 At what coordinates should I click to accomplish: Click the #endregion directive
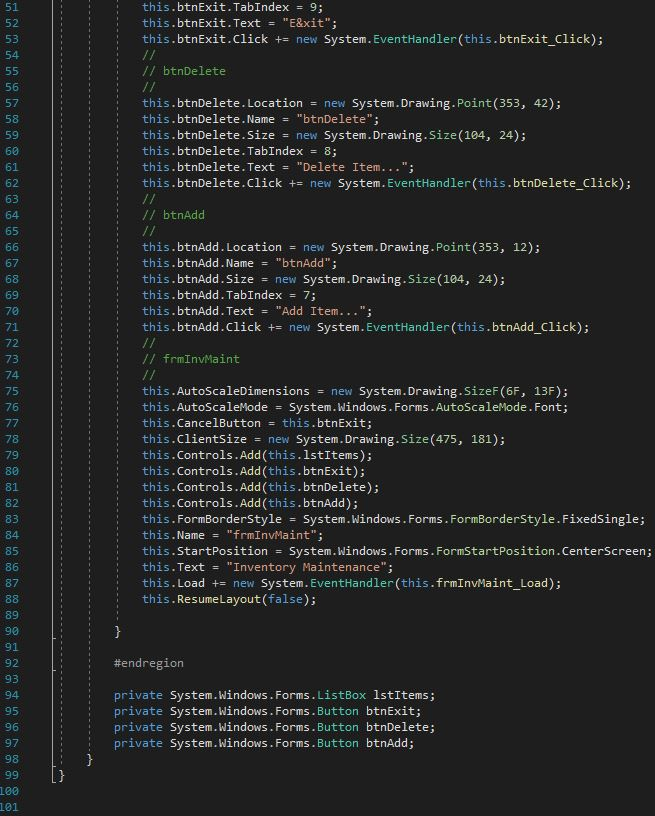tap(149, 664)
